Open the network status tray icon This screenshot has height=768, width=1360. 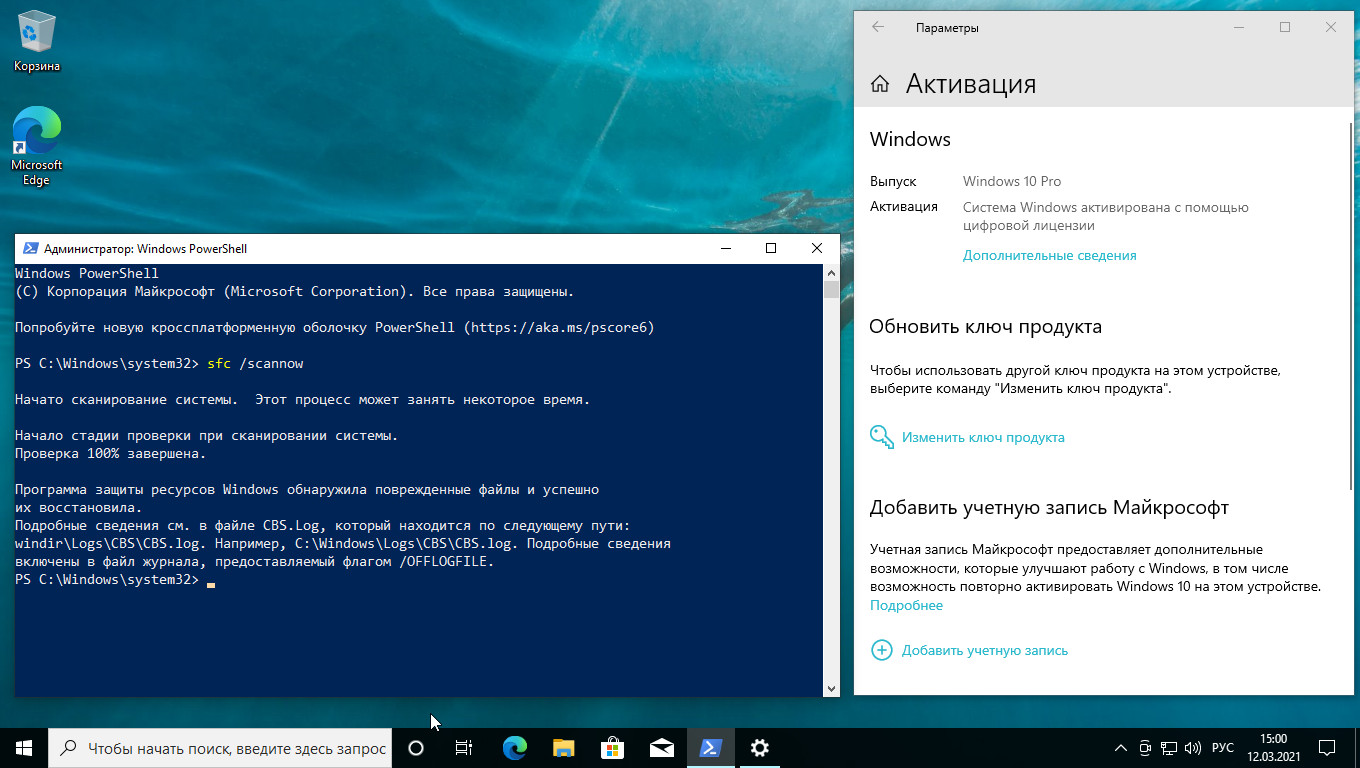pos(1168,748)
